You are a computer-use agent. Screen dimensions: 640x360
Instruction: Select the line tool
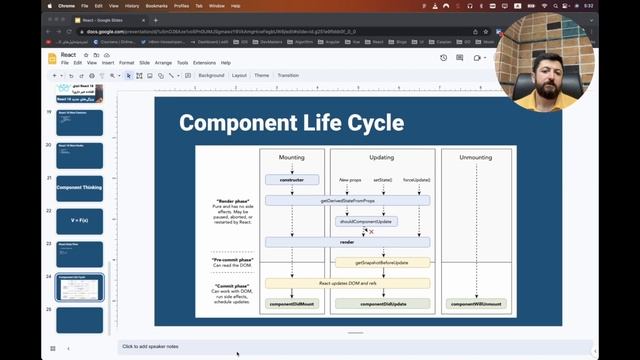click(x=171, y=76)
